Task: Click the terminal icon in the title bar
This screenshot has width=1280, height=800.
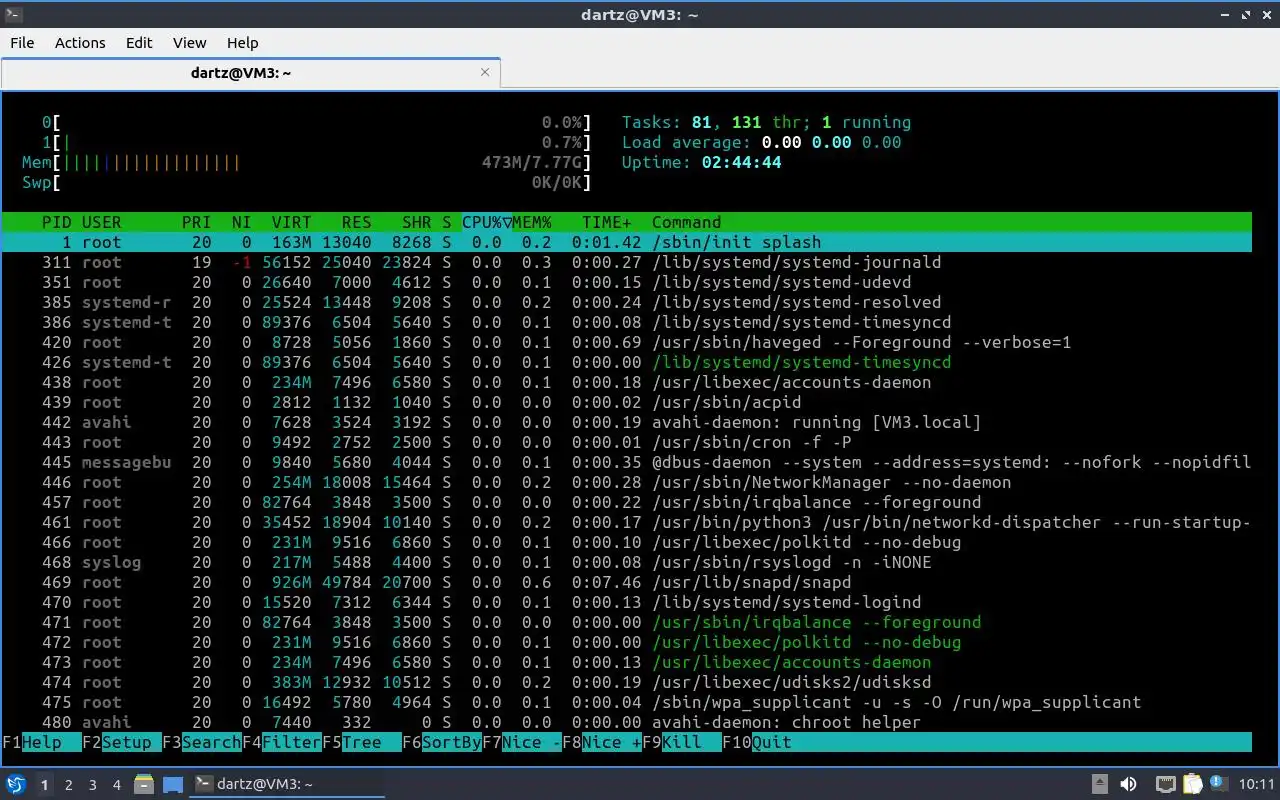Action: (x=11, y=14)
